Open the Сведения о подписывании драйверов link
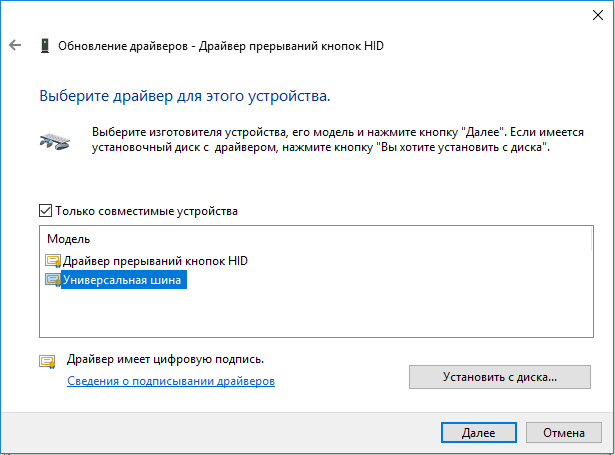This screenshot has width=615, height=455. coord(170,381)
